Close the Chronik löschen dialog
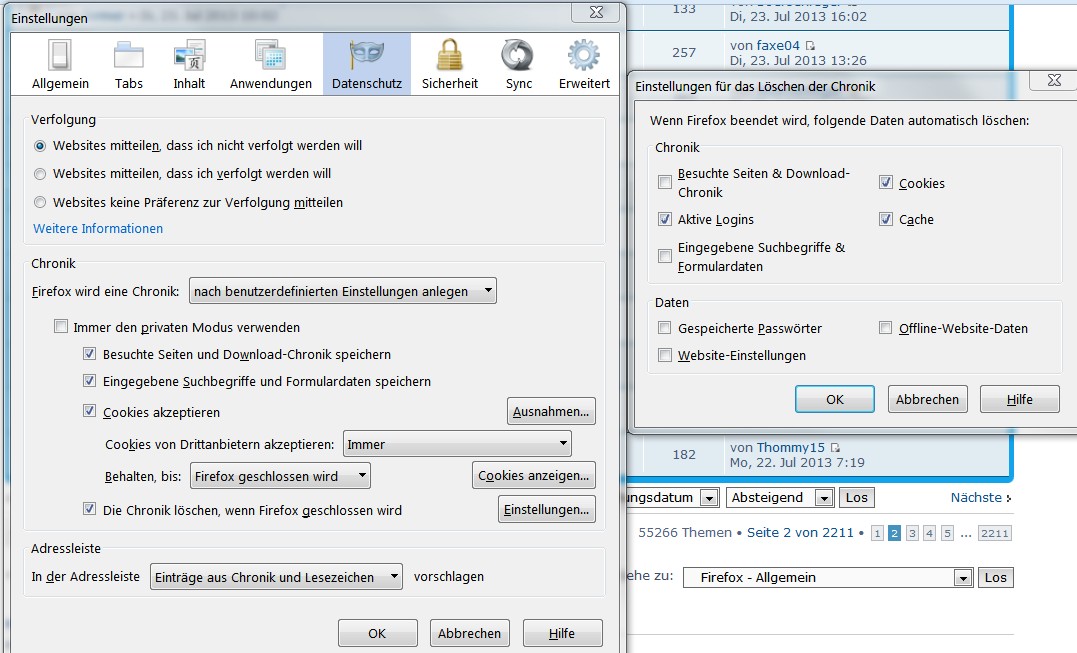 pyautogui.click(x=1054, y=80)
